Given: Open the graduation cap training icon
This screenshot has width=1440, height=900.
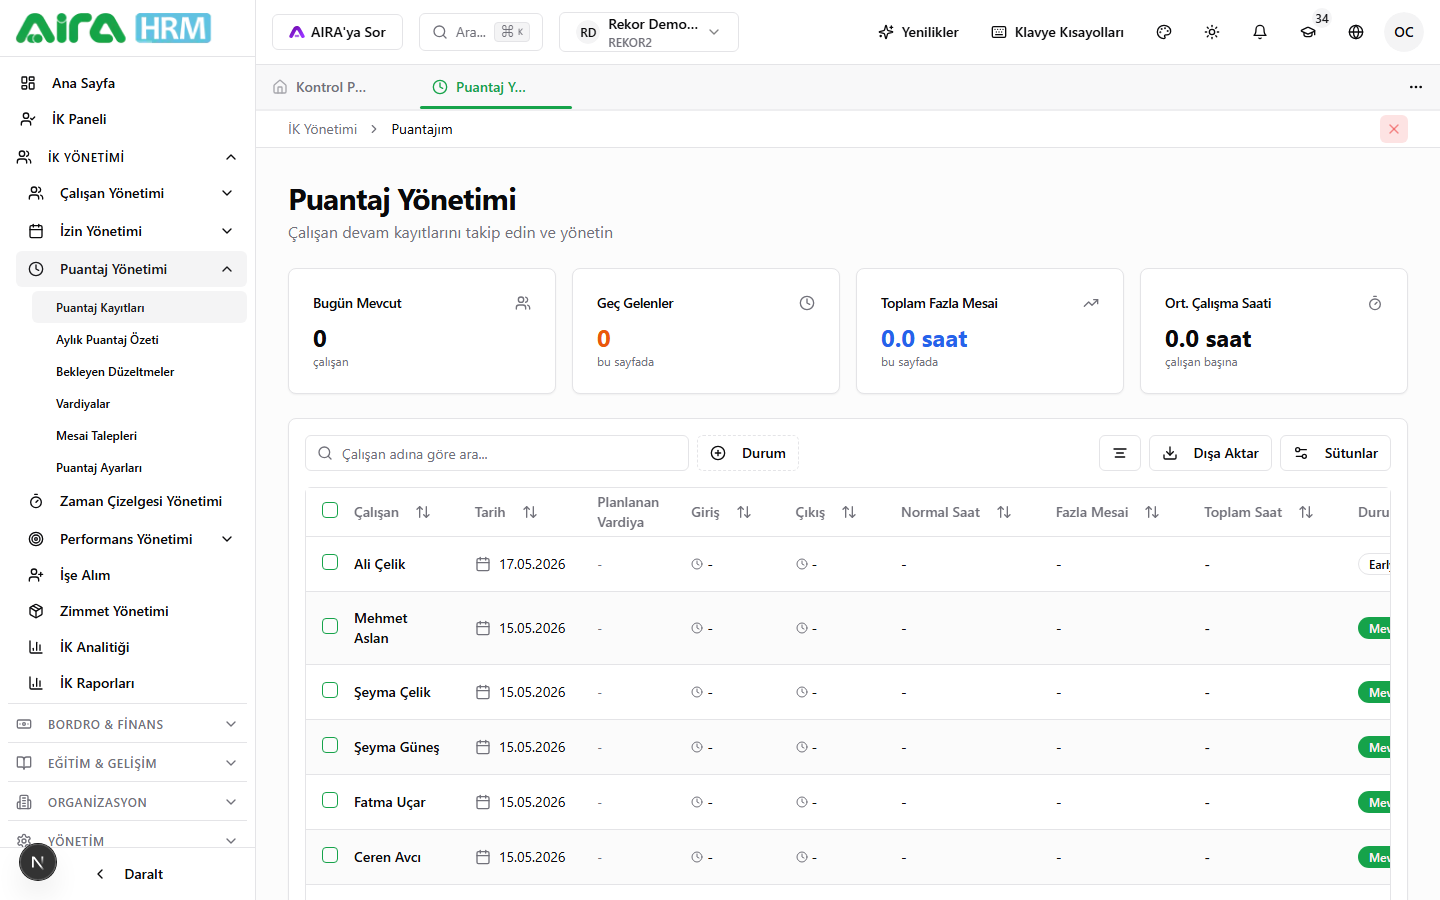Looking at the screenshot, I should coord(1308,32).
